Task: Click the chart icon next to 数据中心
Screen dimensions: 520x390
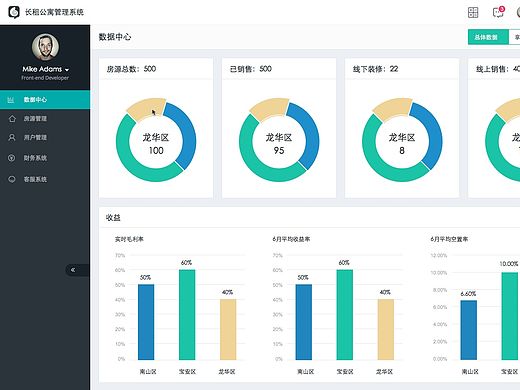Action: tap(11, 100)
